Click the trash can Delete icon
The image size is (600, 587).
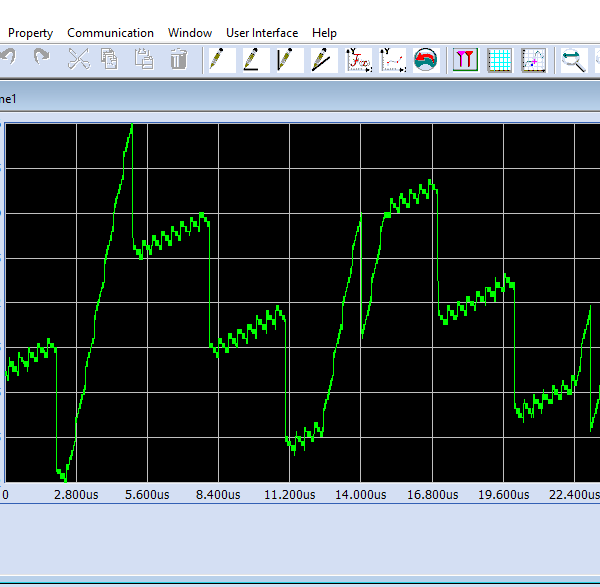[178, 60]
